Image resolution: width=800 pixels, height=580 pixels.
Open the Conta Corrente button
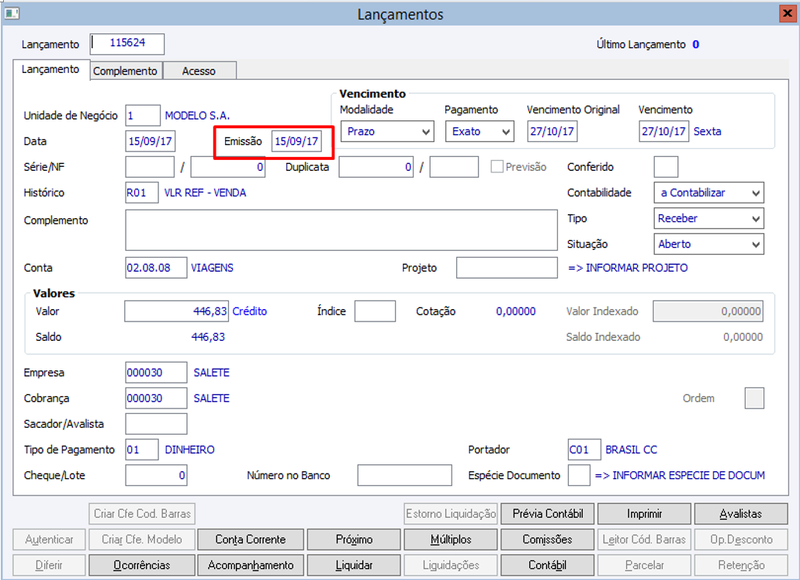[x=251, y=540]
